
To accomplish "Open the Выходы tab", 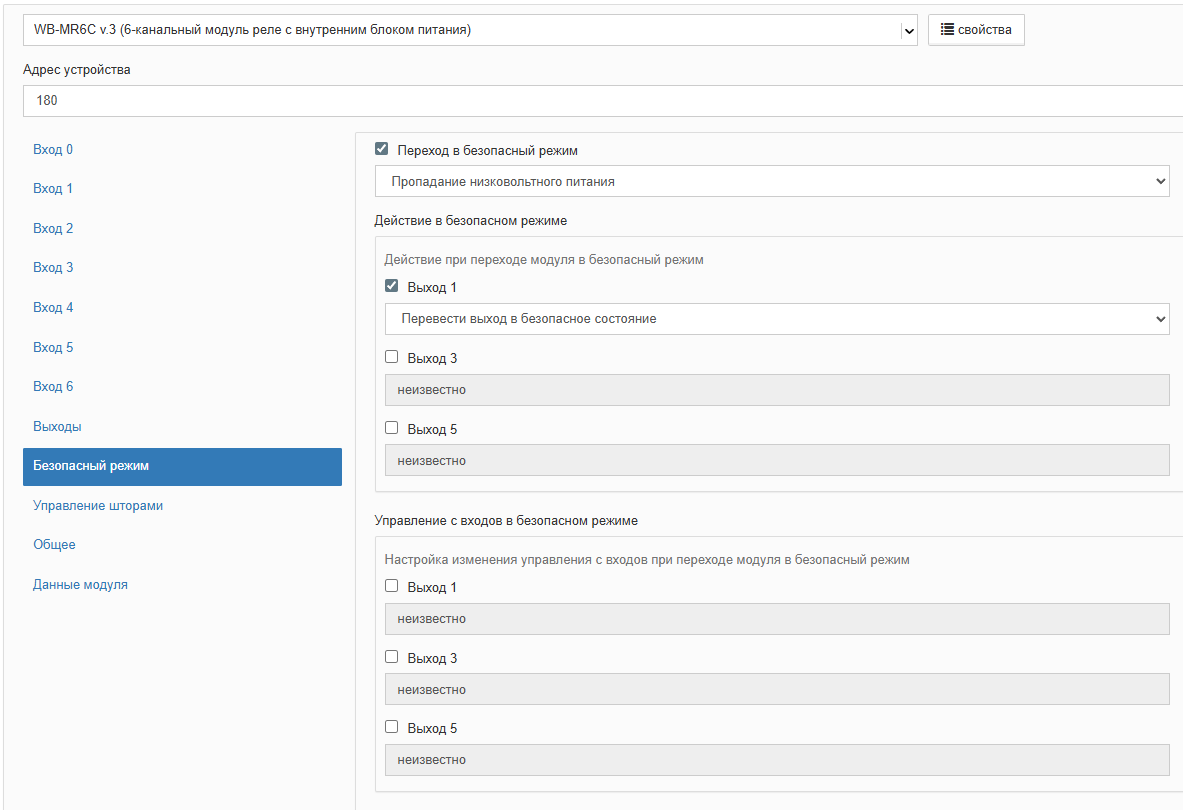I will click(57, 427).
